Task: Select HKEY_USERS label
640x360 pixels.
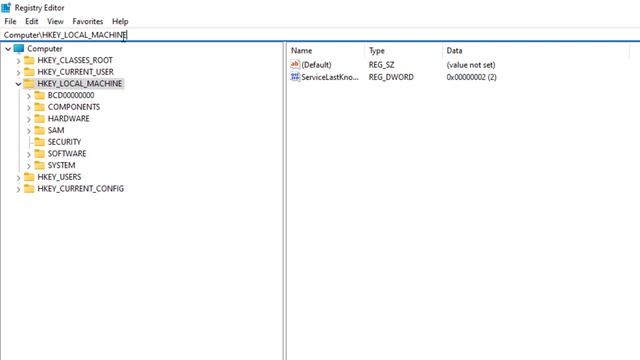Action: click(x=59, y=177)
